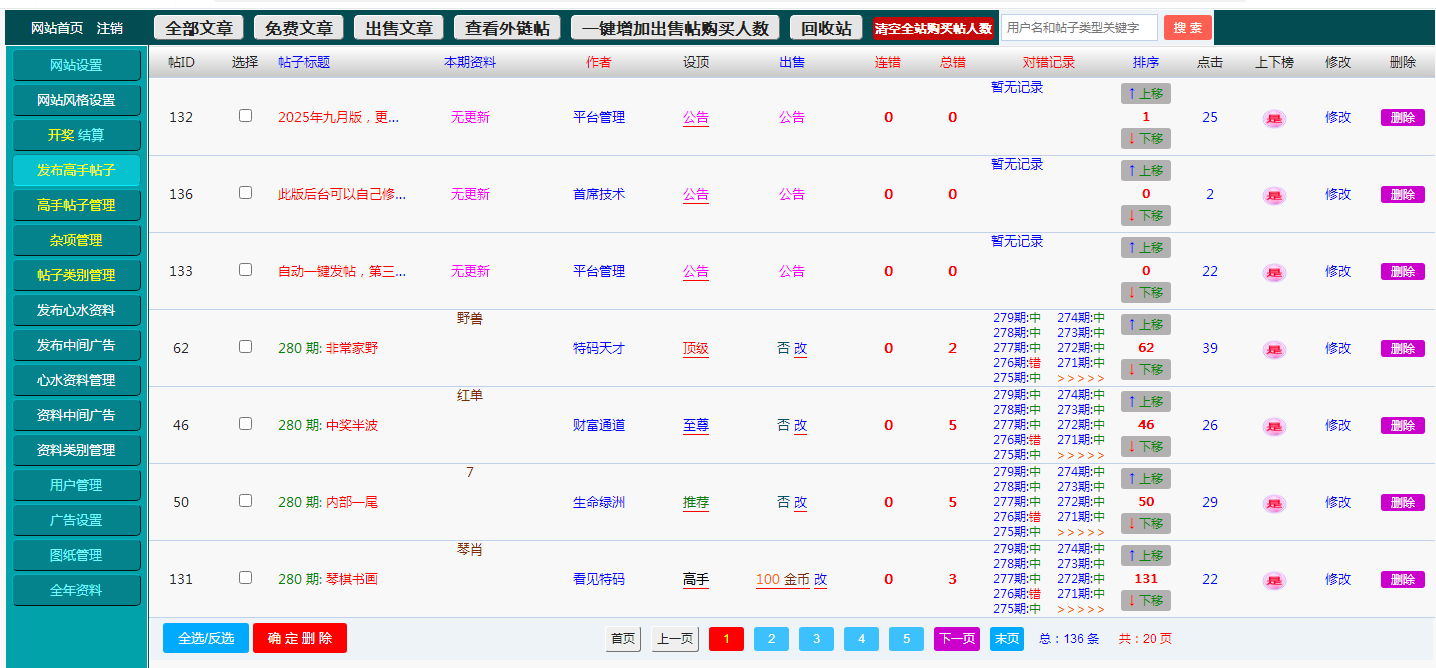
Task: Click the magenta 删除 button for post 136
Action: coord(1402,194)
